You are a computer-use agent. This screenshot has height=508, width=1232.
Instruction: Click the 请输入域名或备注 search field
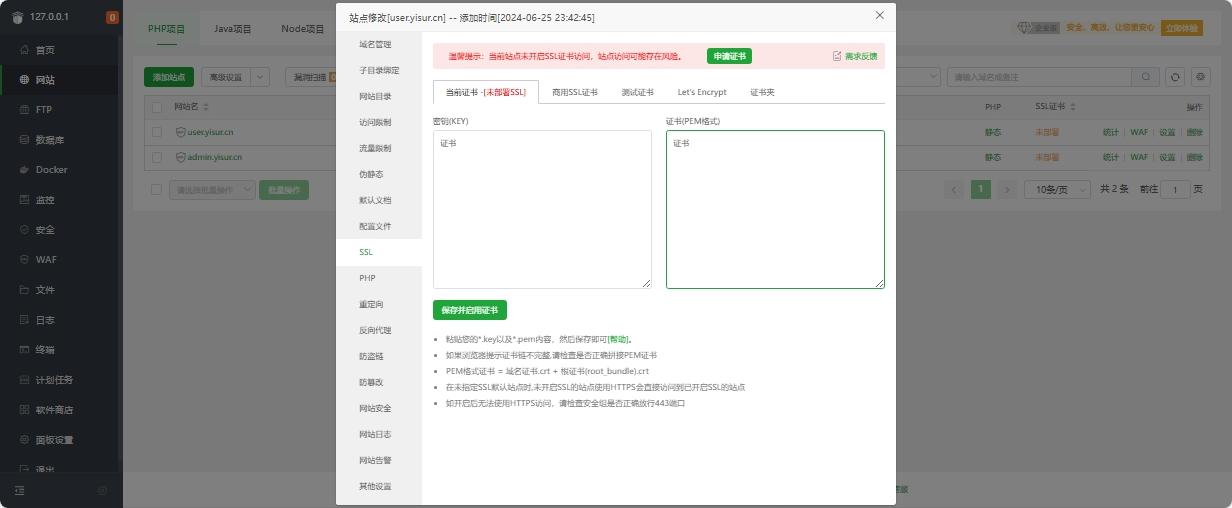tap(1040, 77)
